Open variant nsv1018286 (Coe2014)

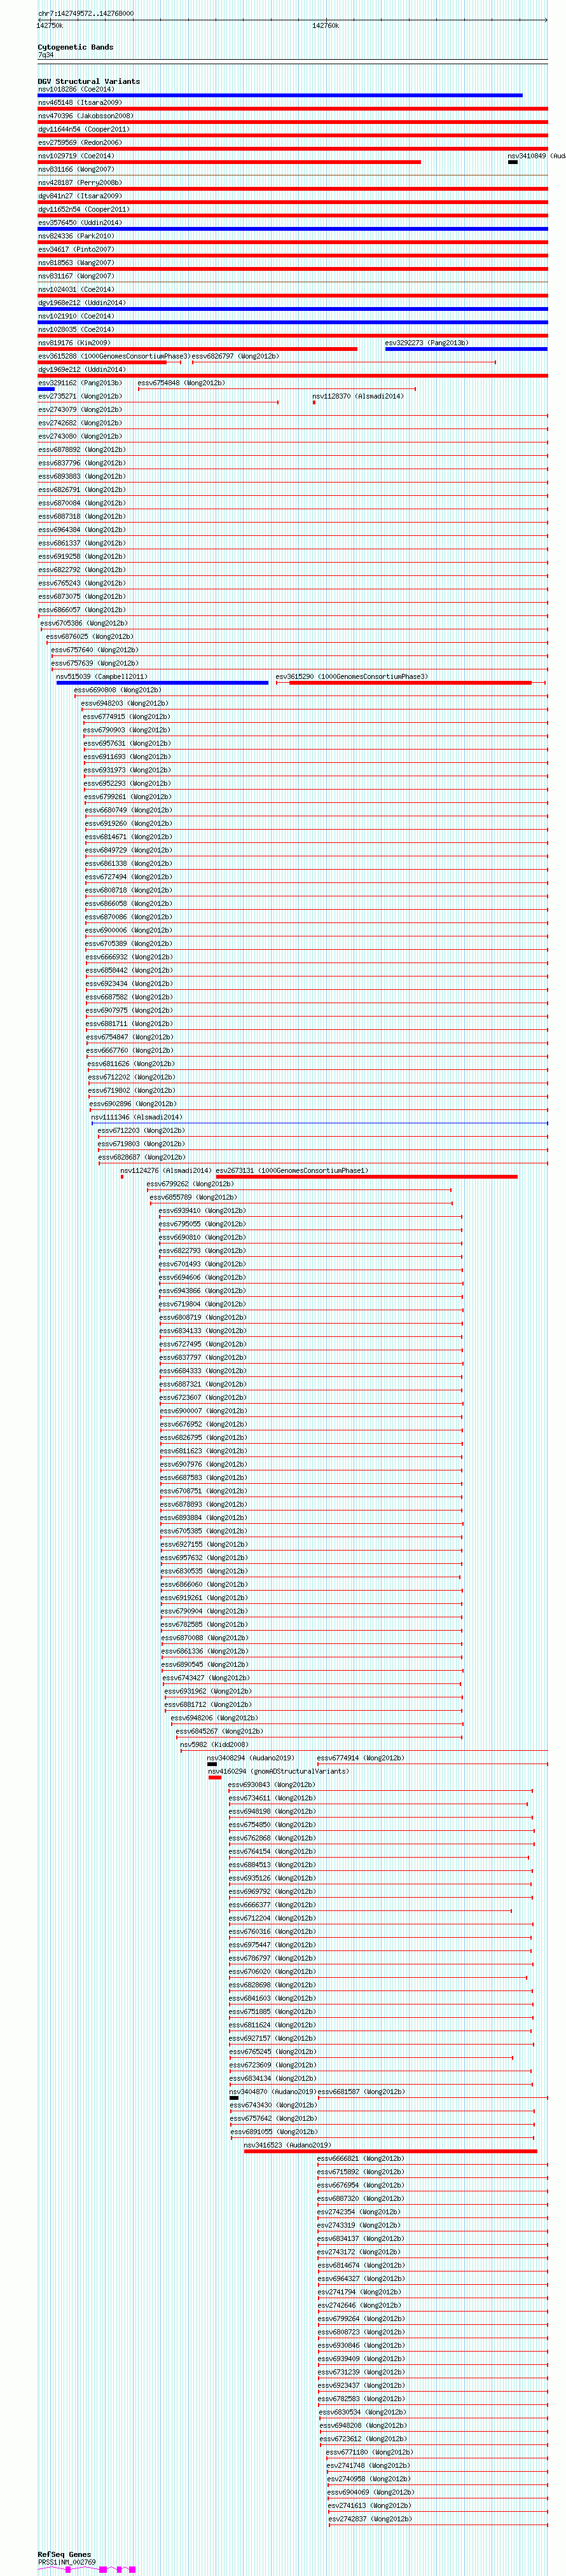(x=76, y=89)
